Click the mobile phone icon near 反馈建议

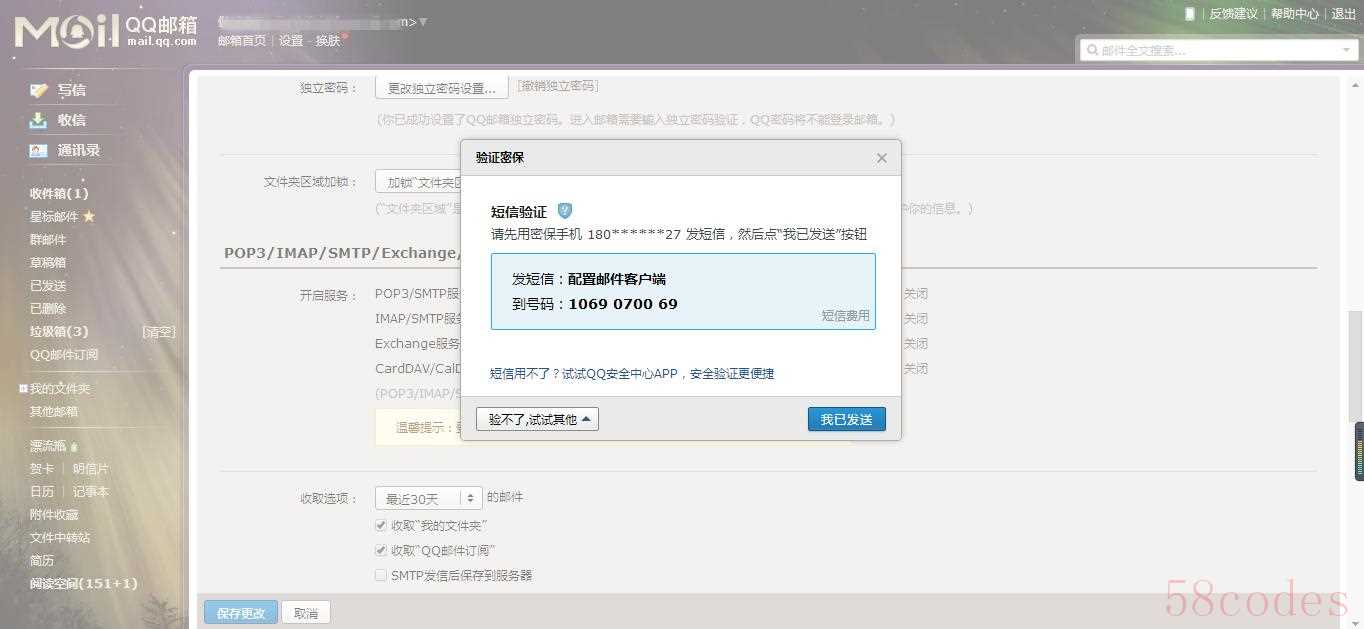click(1190, 14)
